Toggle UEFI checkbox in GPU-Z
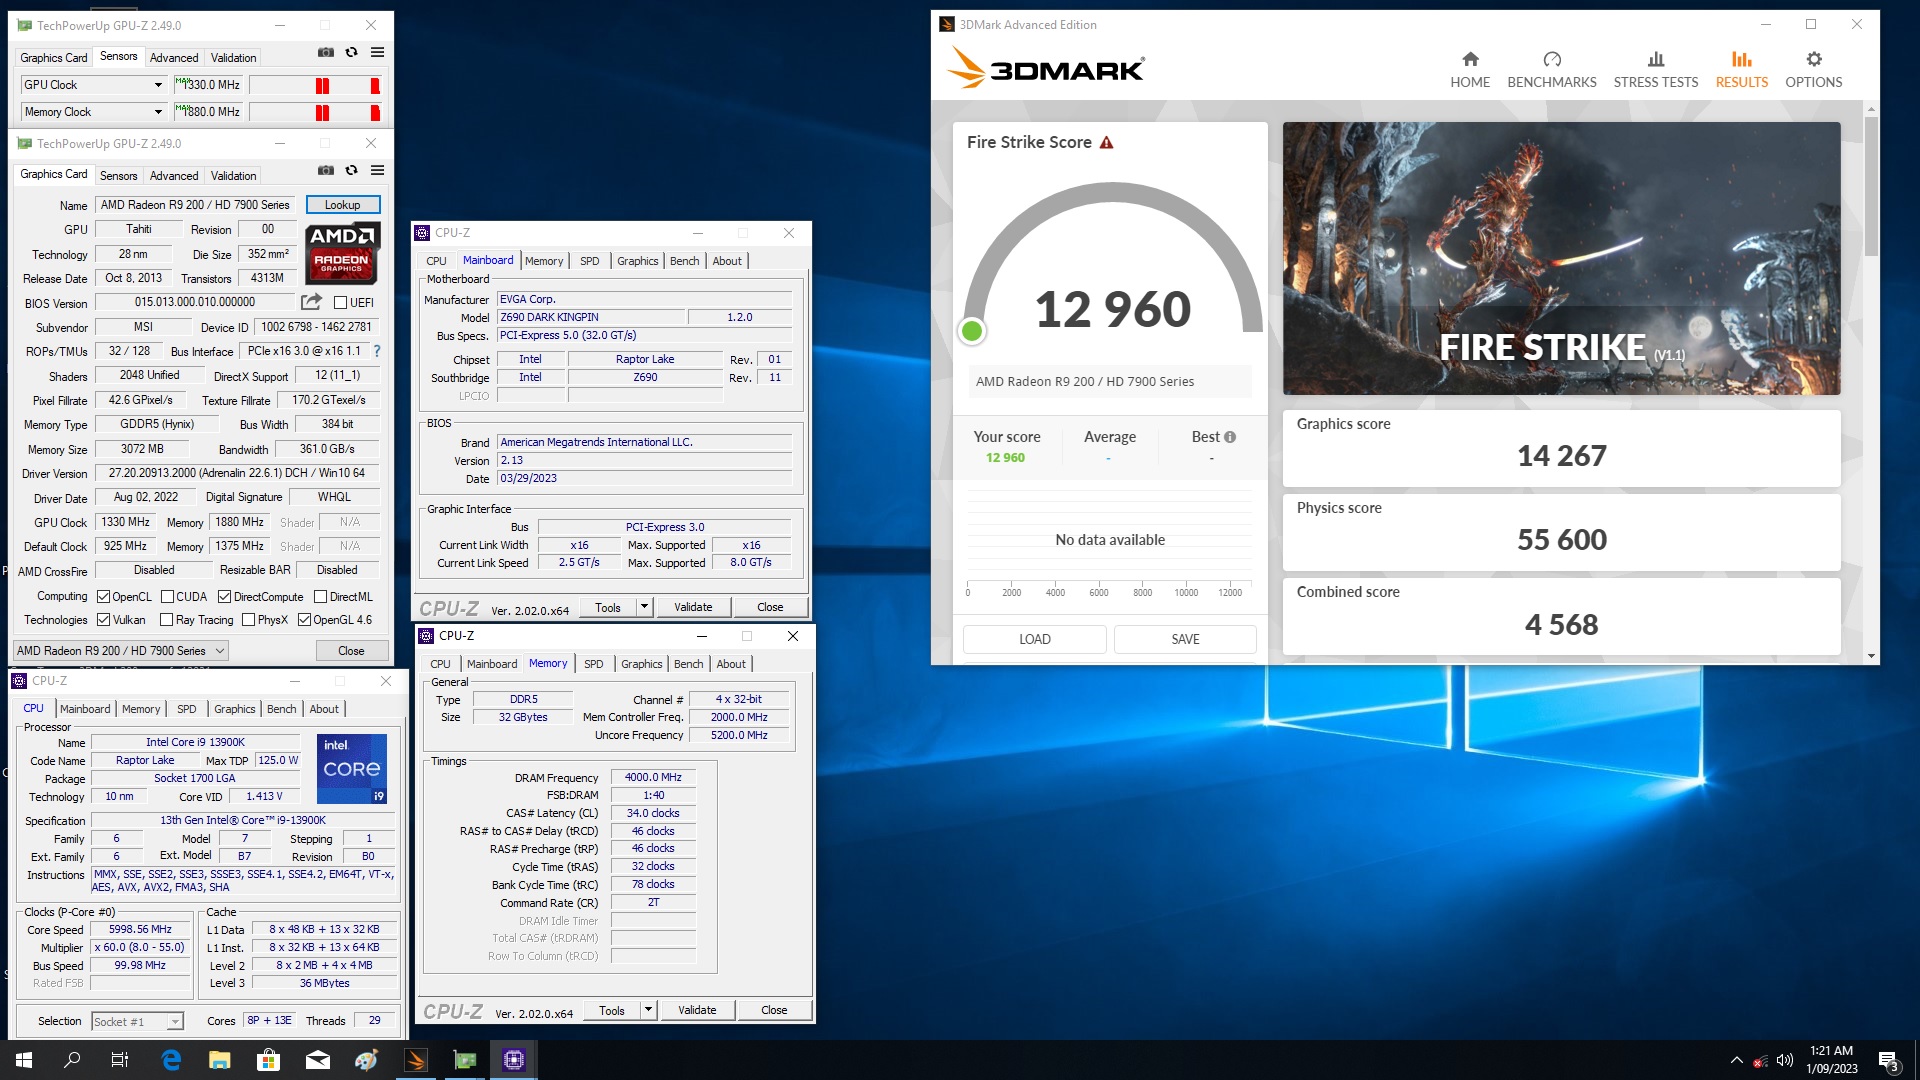The width and height of the screenshot is (1920, 1080). [x=340, y=303]
